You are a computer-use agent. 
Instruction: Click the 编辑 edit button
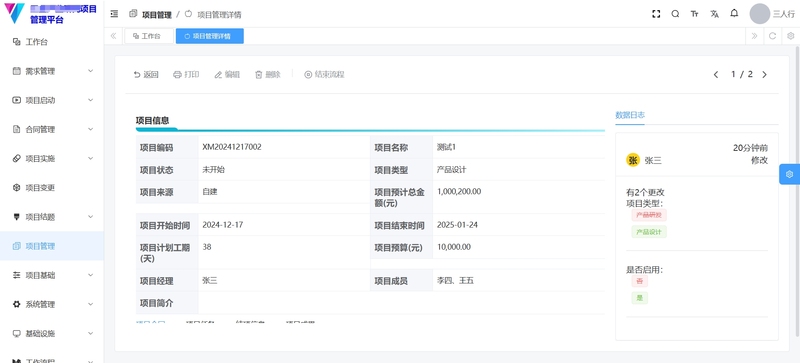(227, 75)
